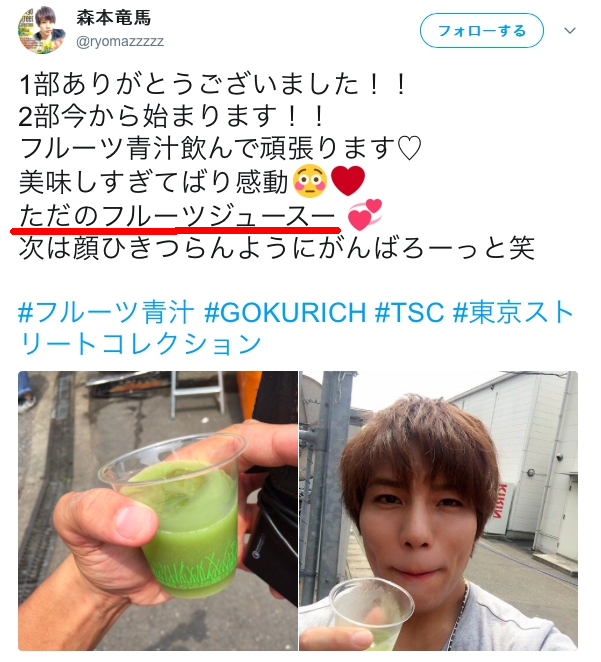This screenshot has width=601, height=662.
Task: Select the underlined ただのフルーツジュースー text
Action: [177, 217]
